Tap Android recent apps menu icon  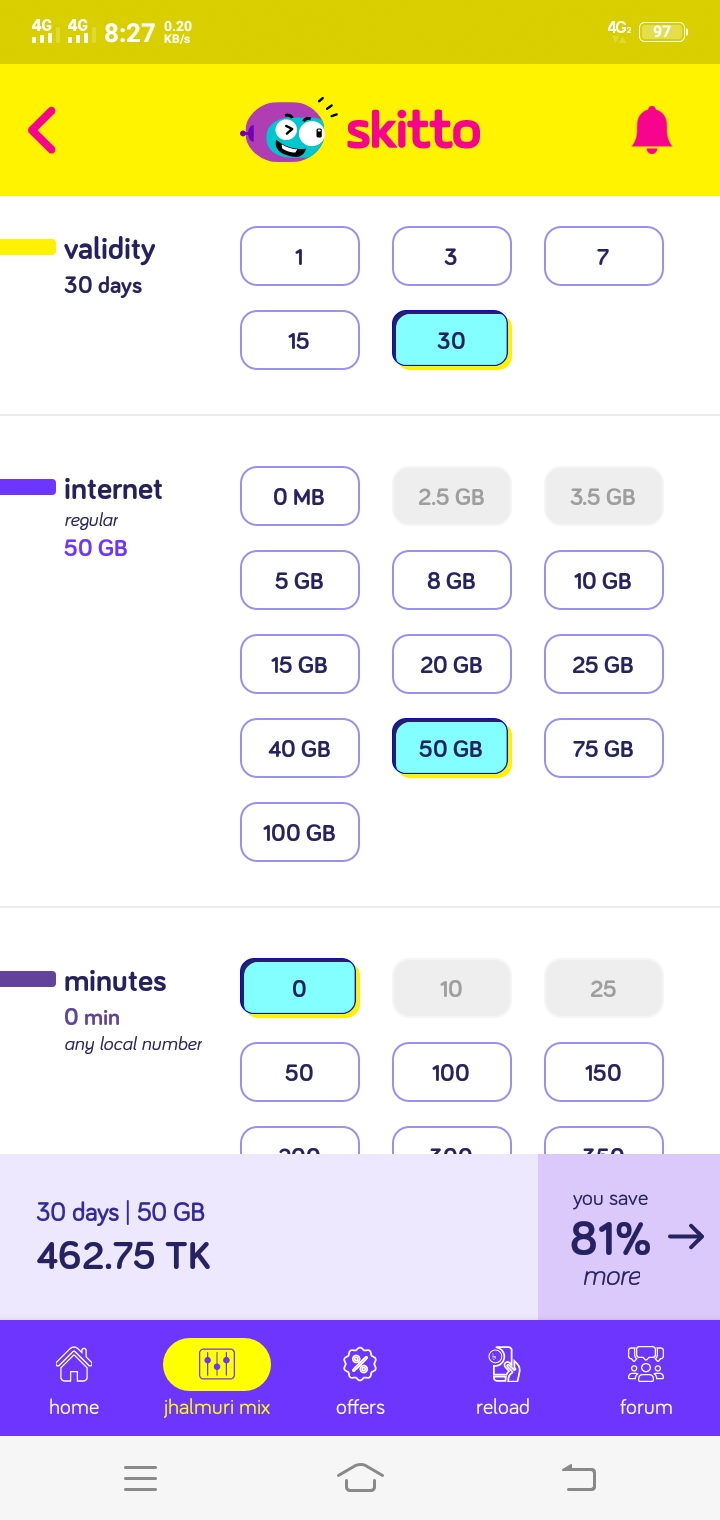(x=141, y=1478)
